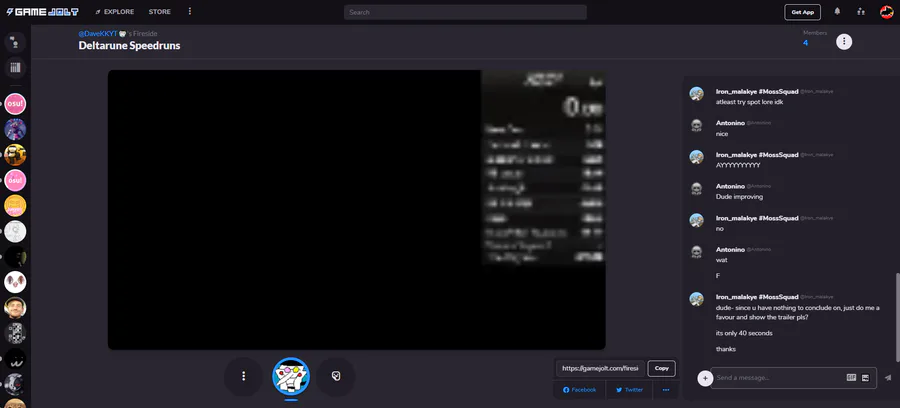Open the top navigation more-options menu
Screen dimensions: 900x408
point(190,11)
